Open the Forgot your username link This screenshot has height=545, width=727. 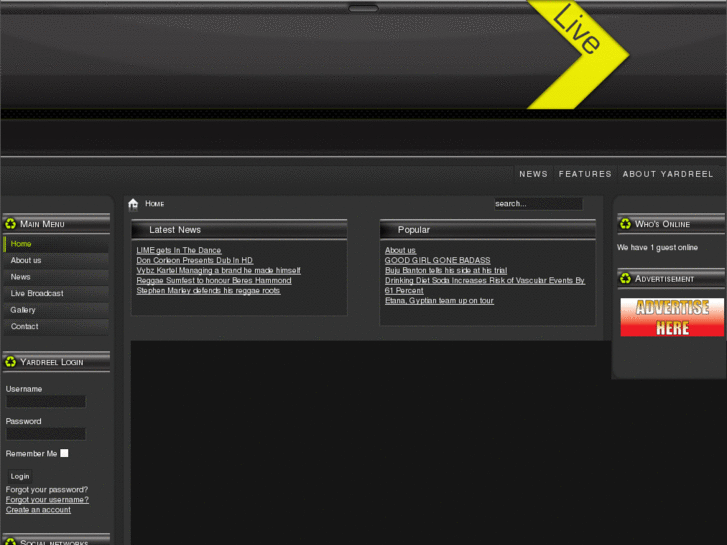tap(47, 500)
